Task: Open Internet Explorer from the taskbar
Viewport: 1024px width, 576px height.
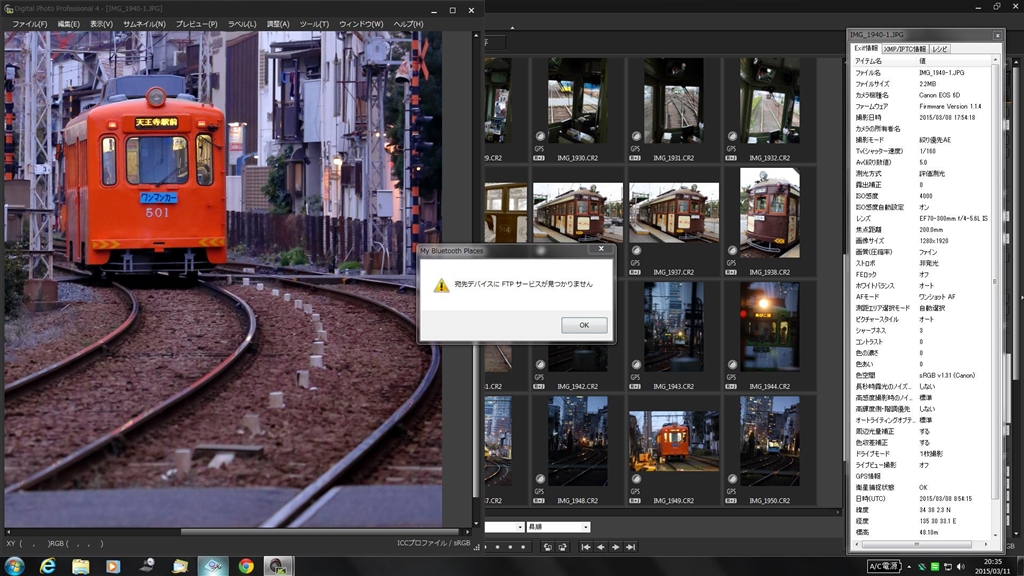Action: point(47,566)
